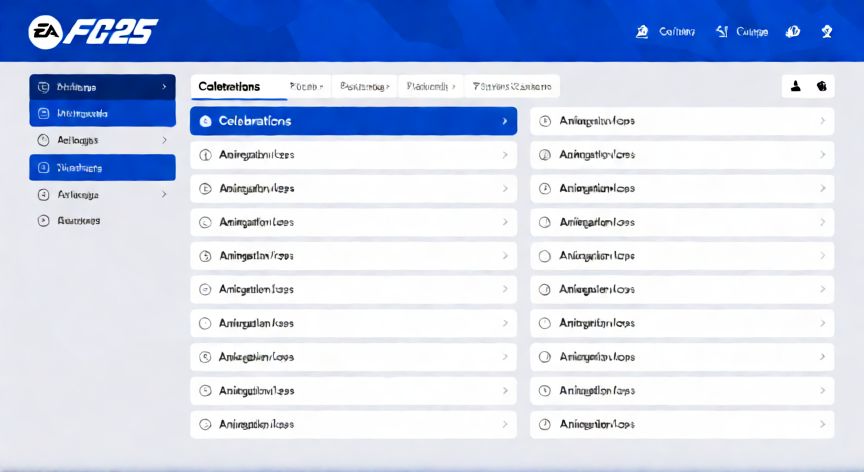Expand the third sidebar item's chevron

(x=164, y=140)
